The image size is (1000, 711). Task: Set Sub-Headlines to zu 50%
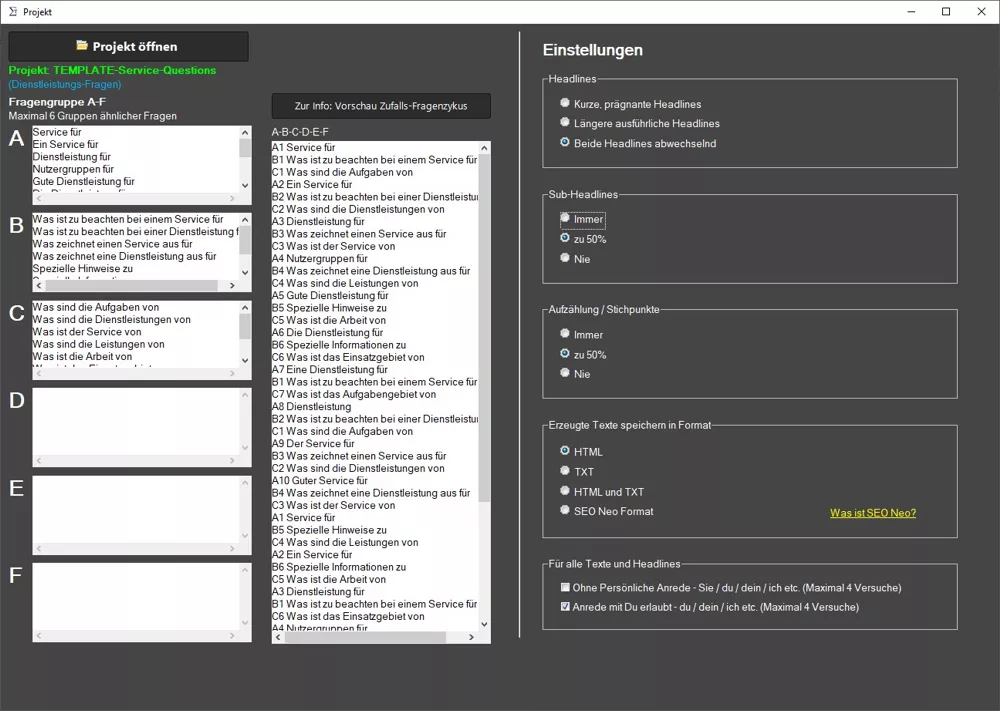pos(583,239)
